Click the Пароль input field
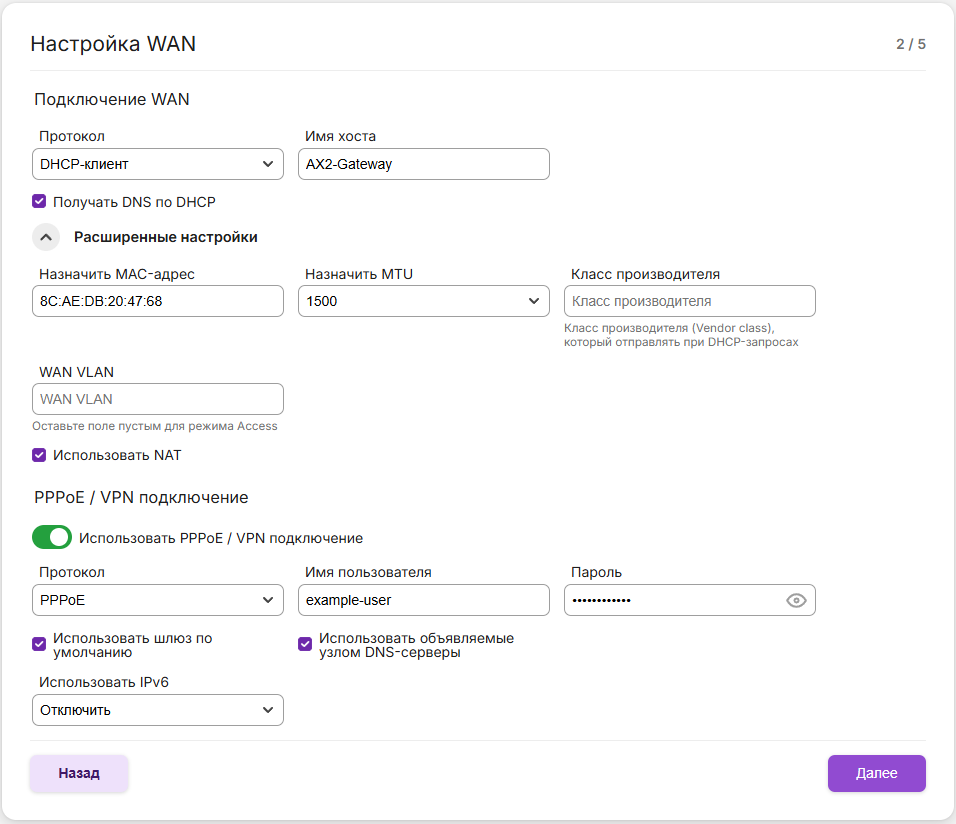The width and height of the screenshot is (956, 824). tap(672, 600)
